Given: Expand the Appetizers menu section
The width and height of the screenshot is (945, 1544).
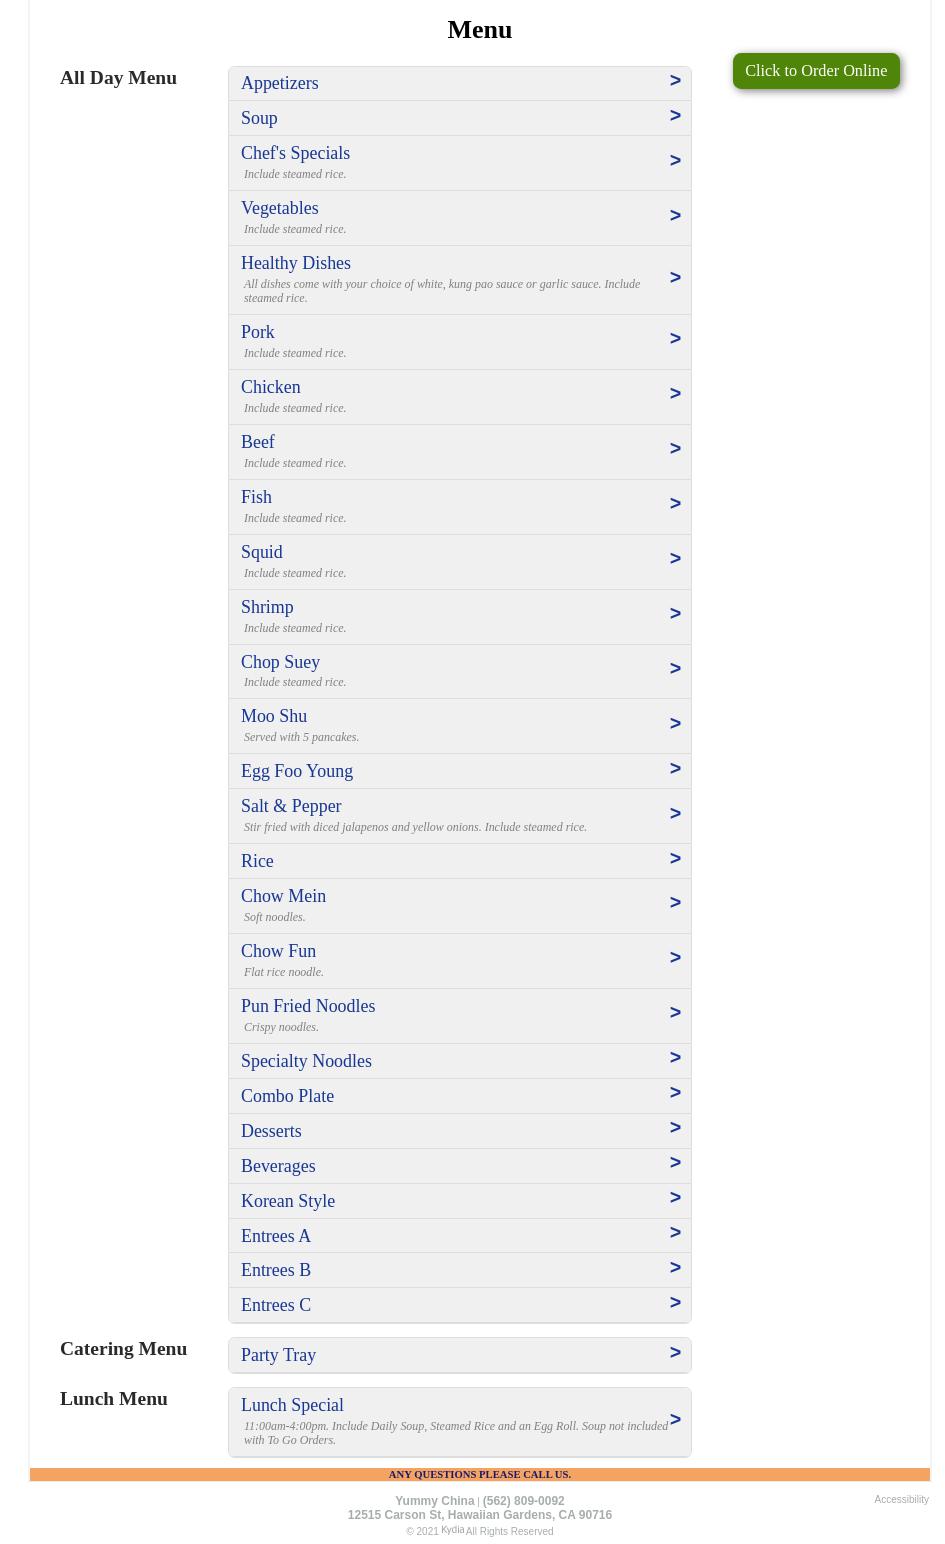Looking at the screenshot, I should tap(279, 83).
